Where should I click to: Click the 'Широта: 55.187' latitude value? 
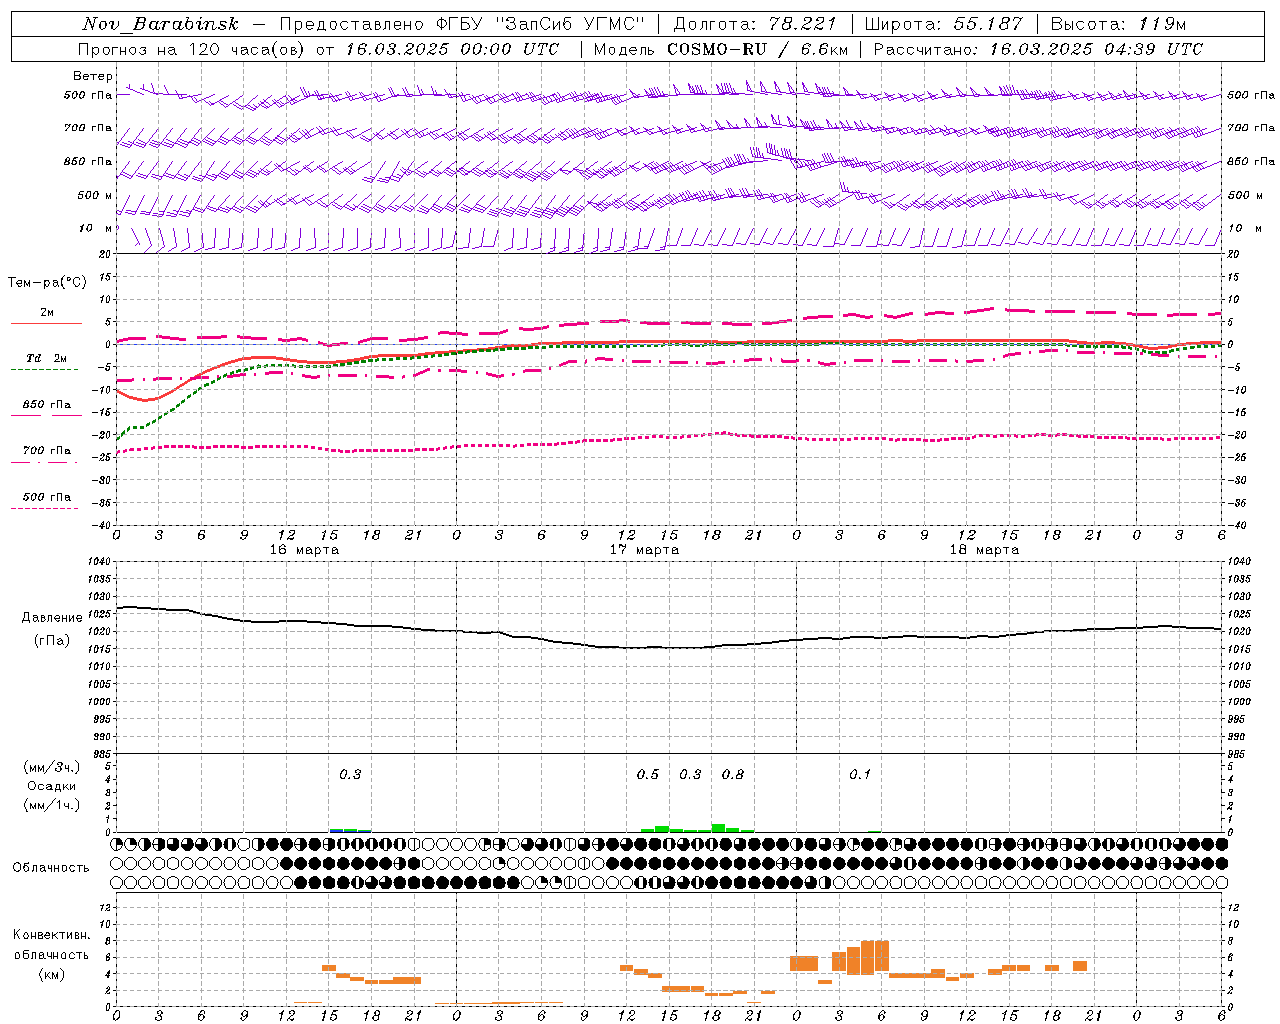coord(943,24)
